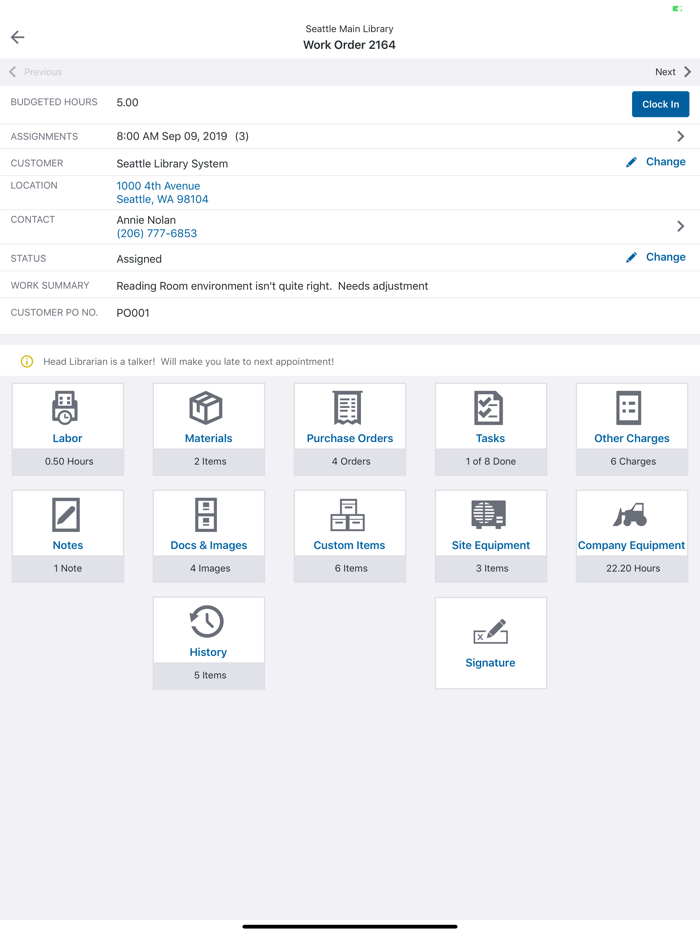The width and height of the screenshot is (700, 934).
Task: Select the Labor label
Action: pos(67,438)
